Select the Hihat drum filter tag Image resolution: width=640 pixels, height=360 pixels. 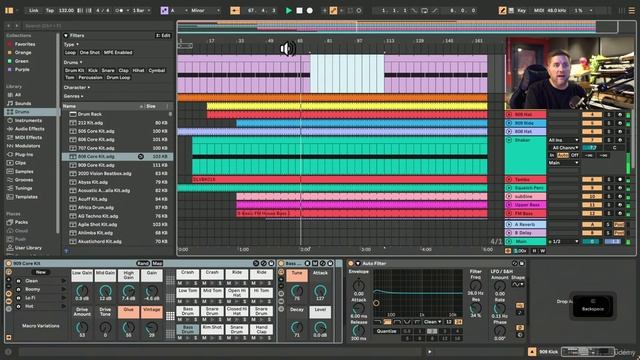coord(138,71)
